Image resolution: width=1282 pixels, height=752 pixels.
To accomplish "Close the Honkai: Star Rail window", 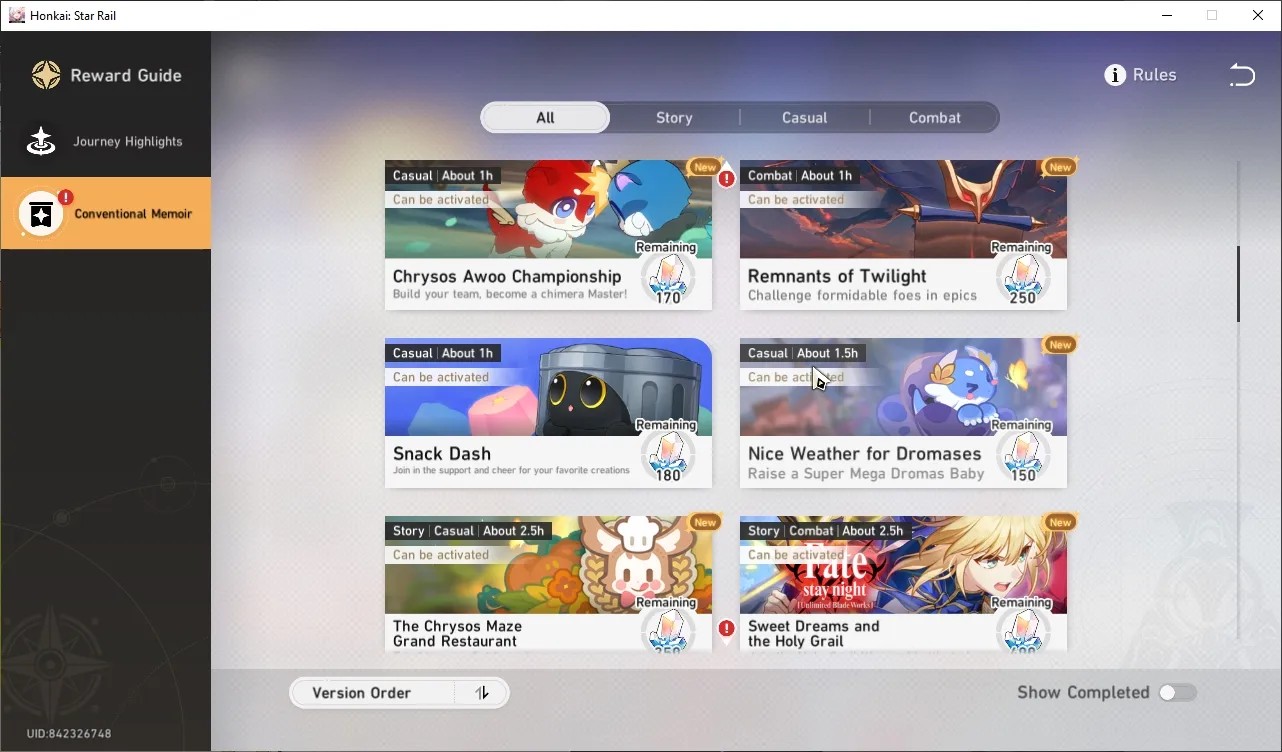I will [x=1258, y=15].
